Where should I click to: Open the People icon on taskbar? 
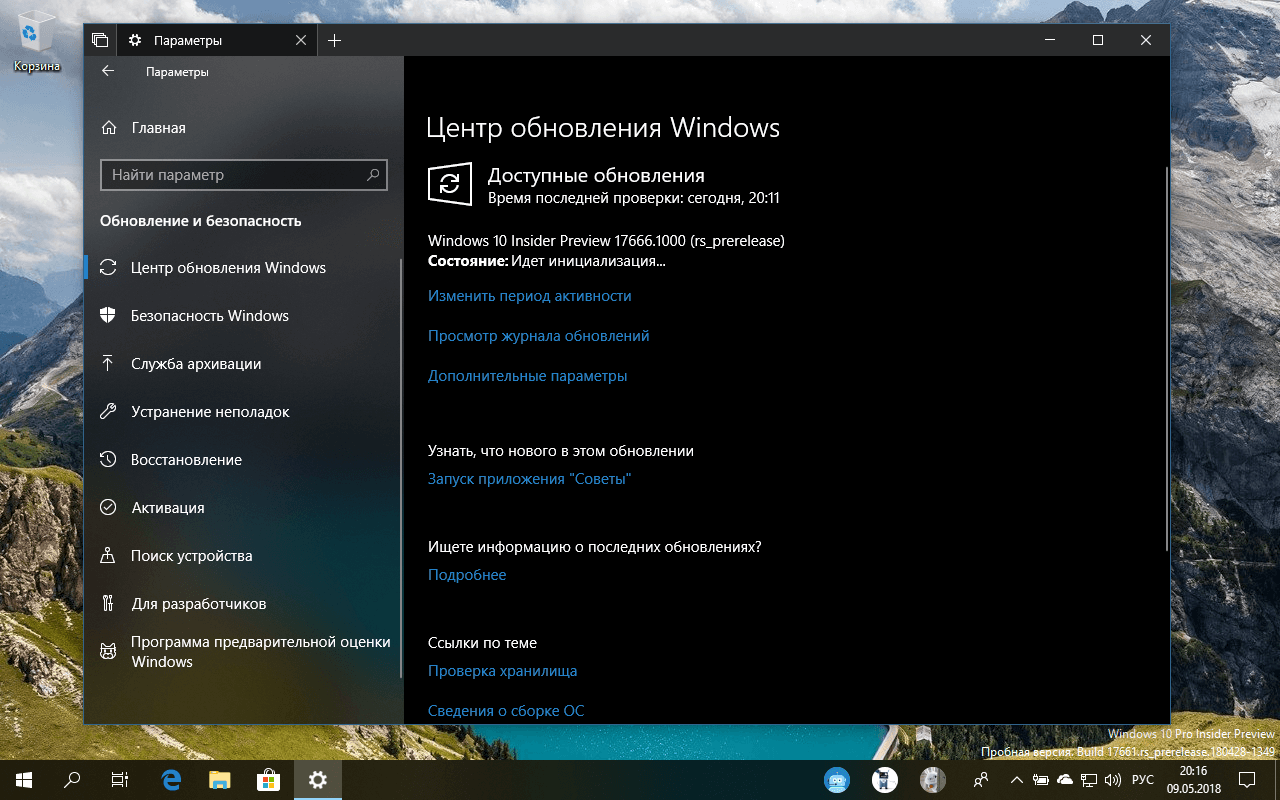pos(982,780)
